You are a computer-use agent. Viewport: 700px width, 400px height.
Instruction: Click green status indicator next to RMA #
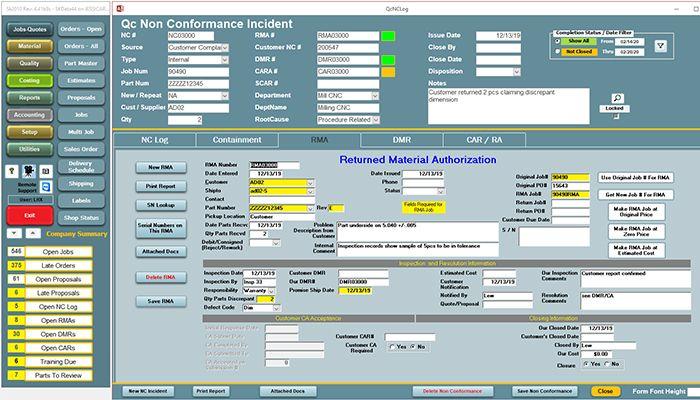(388, 36)
